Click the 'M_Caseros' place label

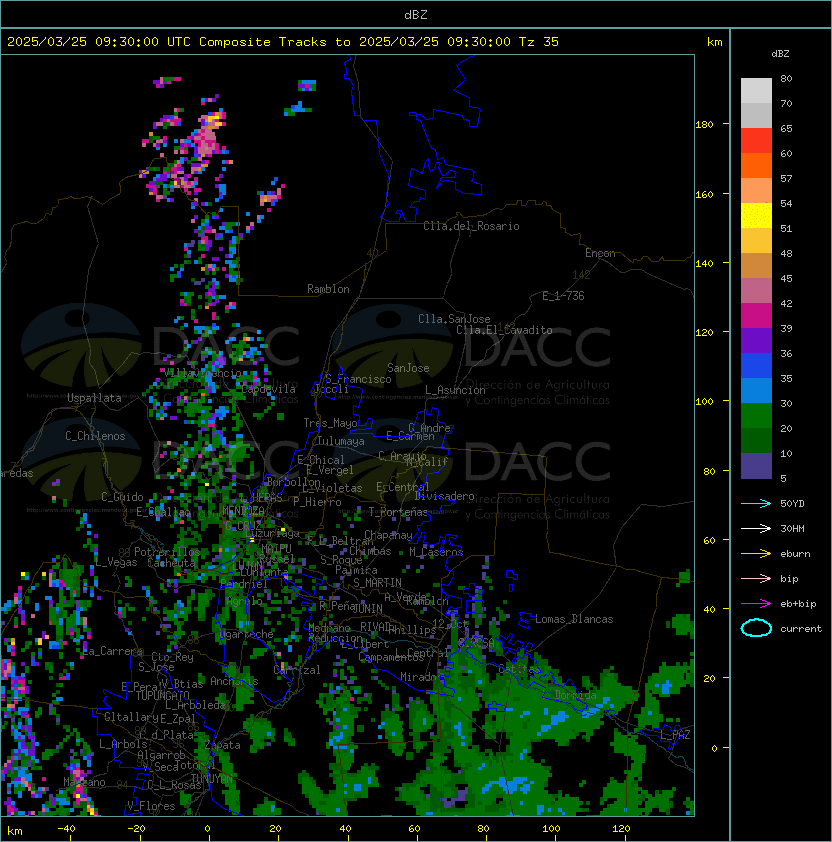436,551
